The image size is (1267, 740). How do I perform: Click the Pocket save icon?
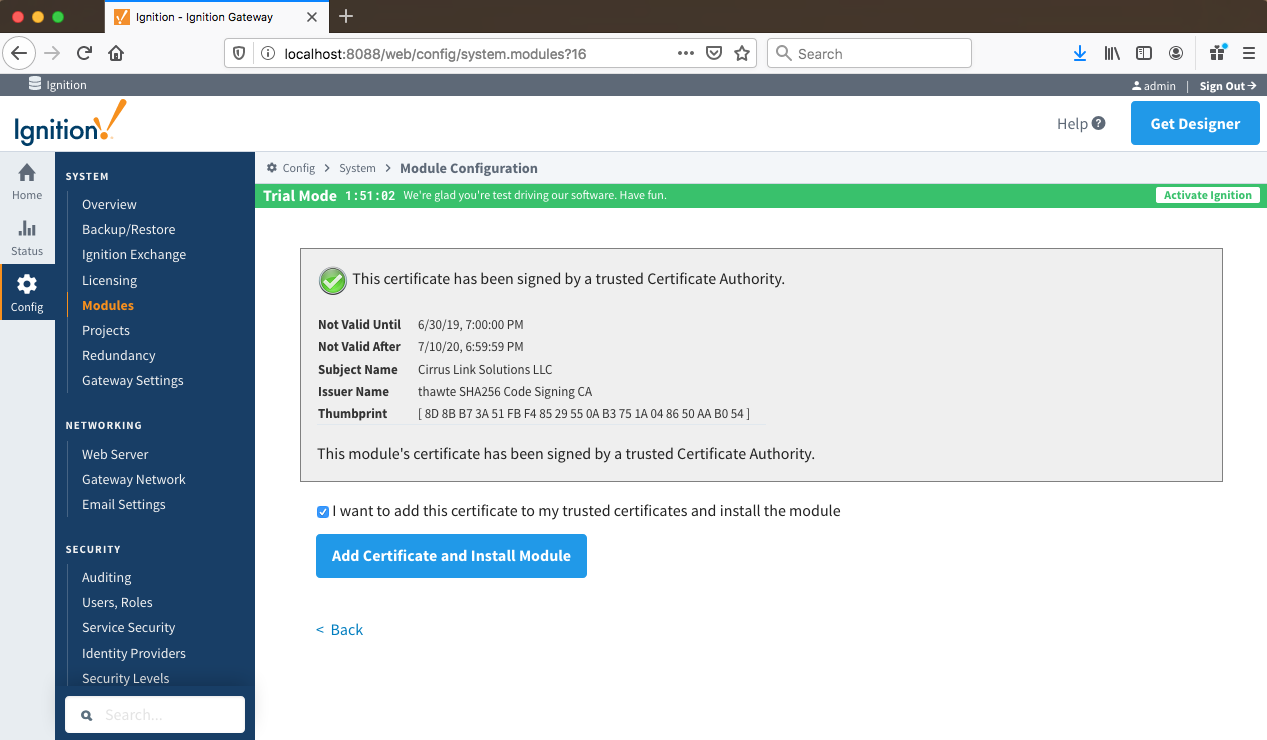pos(714,54)
